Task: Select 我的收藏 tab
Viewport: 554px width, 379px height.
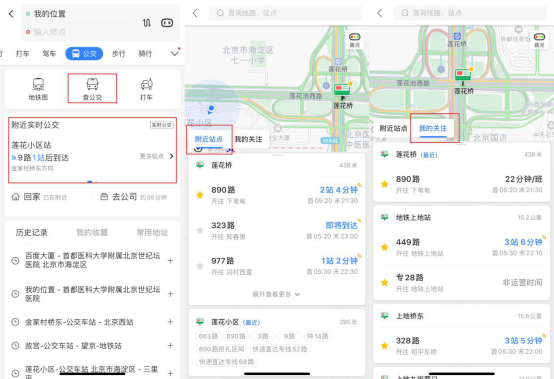Action: point(92,232)
